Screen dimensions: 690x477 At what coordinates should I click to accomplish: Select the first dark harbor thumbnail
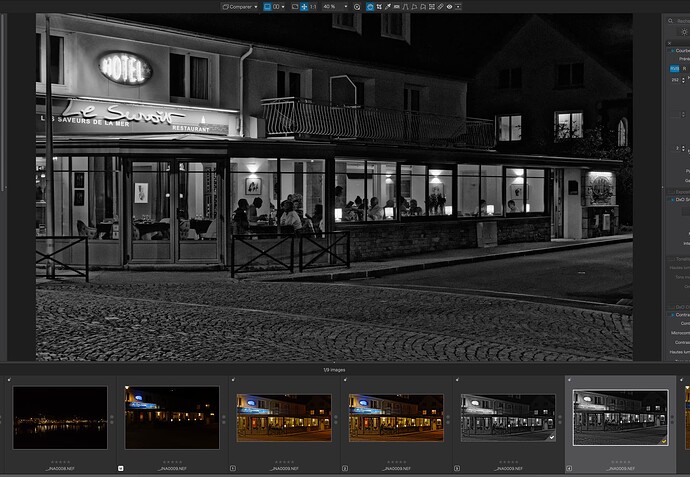pyautogui.click(x=60, y=417)
